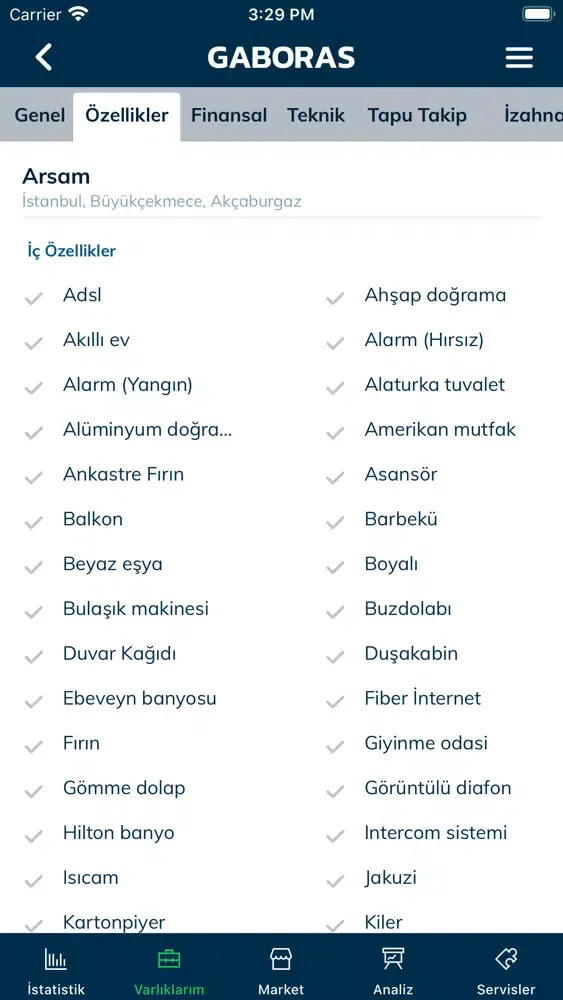Toggle the Adsl checkmark
The width and height of the screenshot is (563, 1000).
point(33,298)
